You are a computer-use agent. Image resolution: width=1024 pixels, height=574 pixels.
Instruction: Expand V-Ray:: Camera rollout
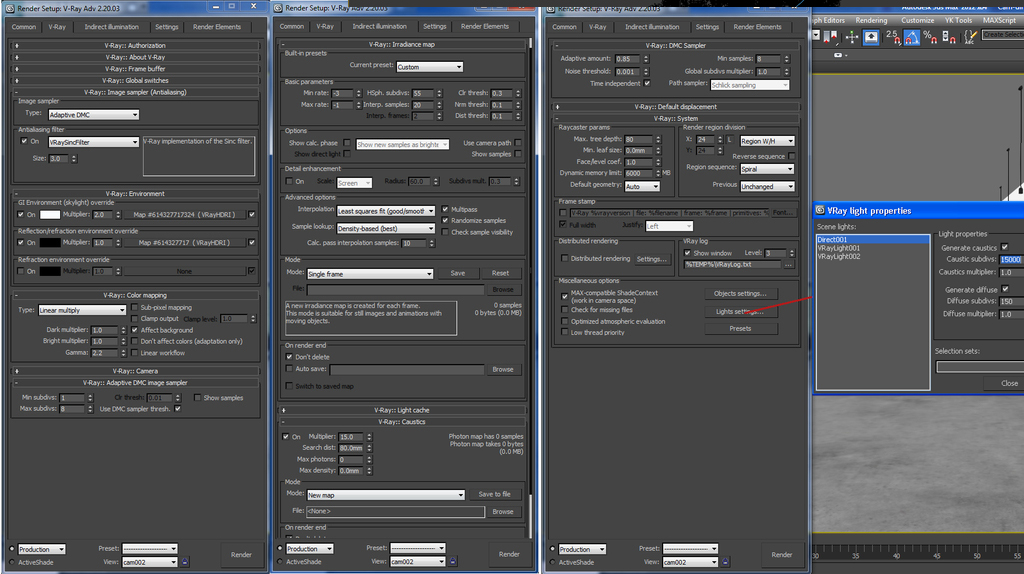(136, 371)
